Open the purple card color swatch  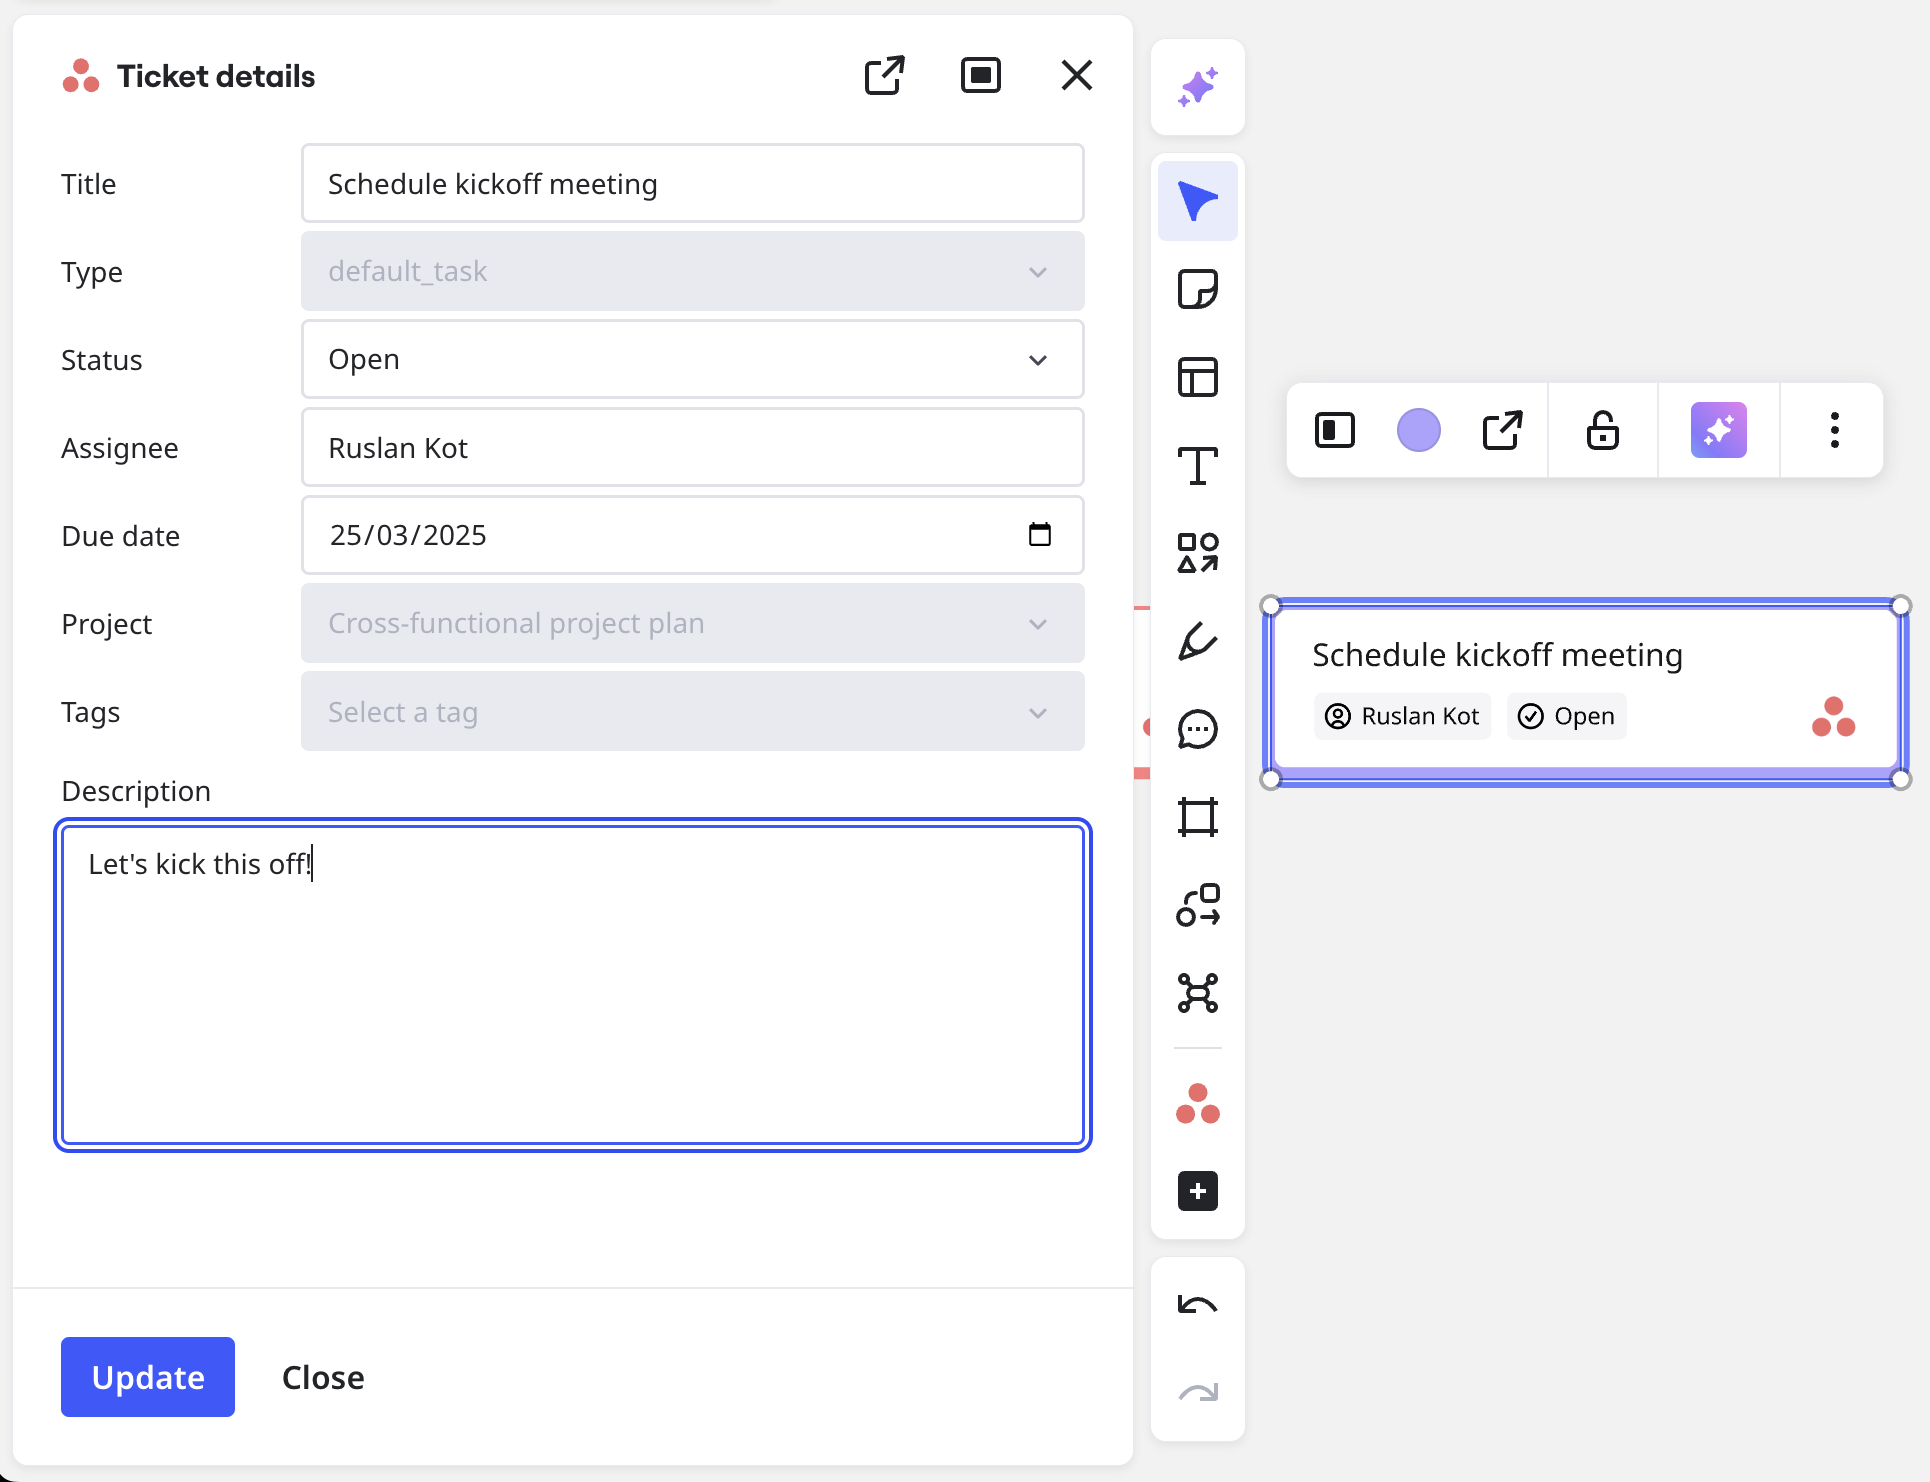[1418, 430]
